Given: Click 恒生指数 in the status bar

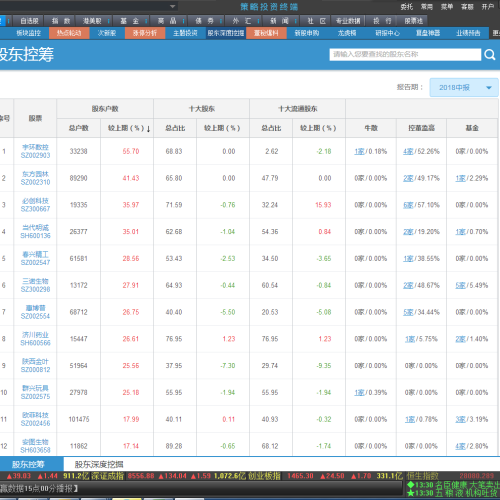Looking at the screenshot, I should (x=422, y=476).
